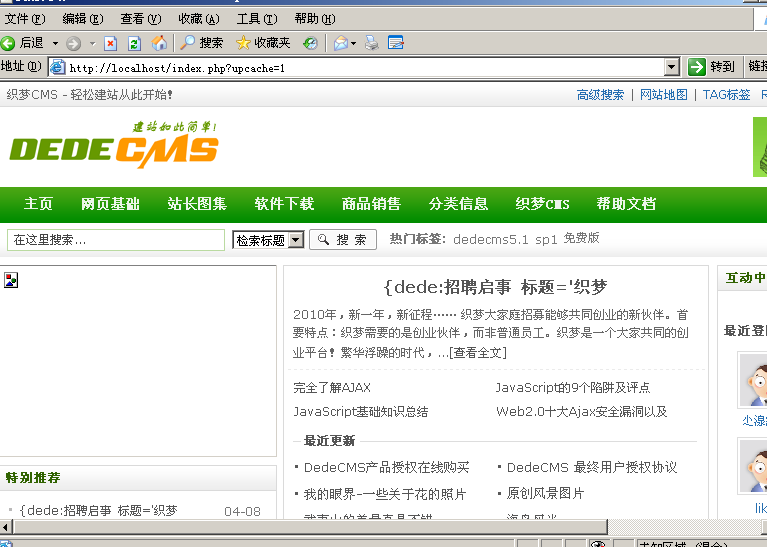
Task: Open headline {dede:招聘启事 标题='织梦
Action: [496, 287]
